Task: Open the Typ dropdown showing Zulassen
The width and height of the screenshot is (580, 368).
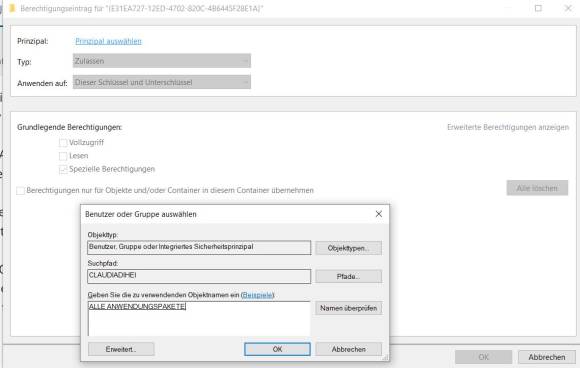Action: (x=162, y=61)
